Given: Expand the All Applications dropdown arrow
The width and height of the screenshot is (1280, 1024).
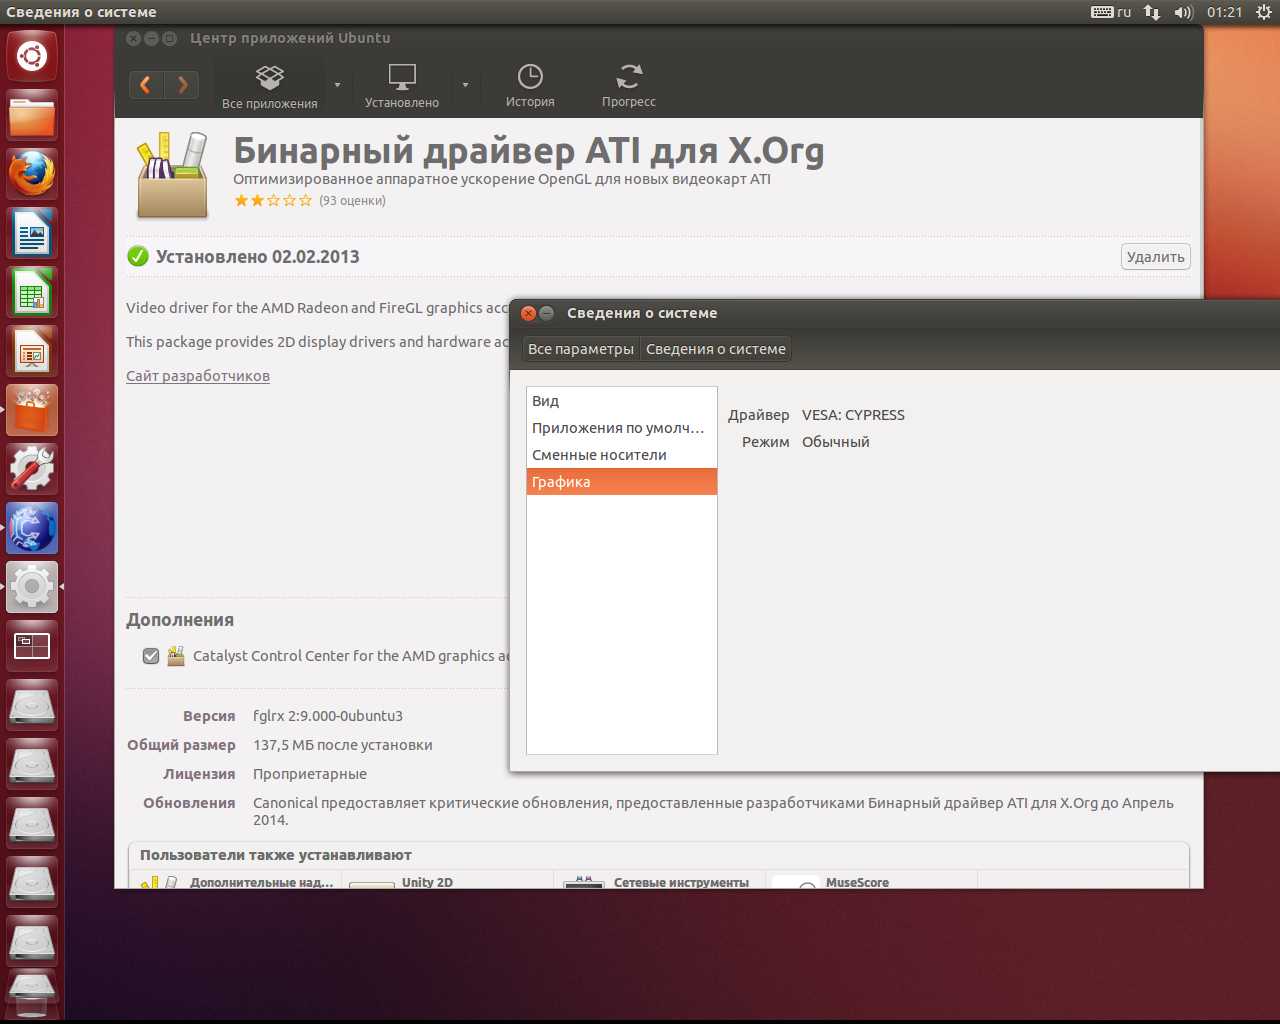Looking at the screenshot, I should tap(337, 85).
